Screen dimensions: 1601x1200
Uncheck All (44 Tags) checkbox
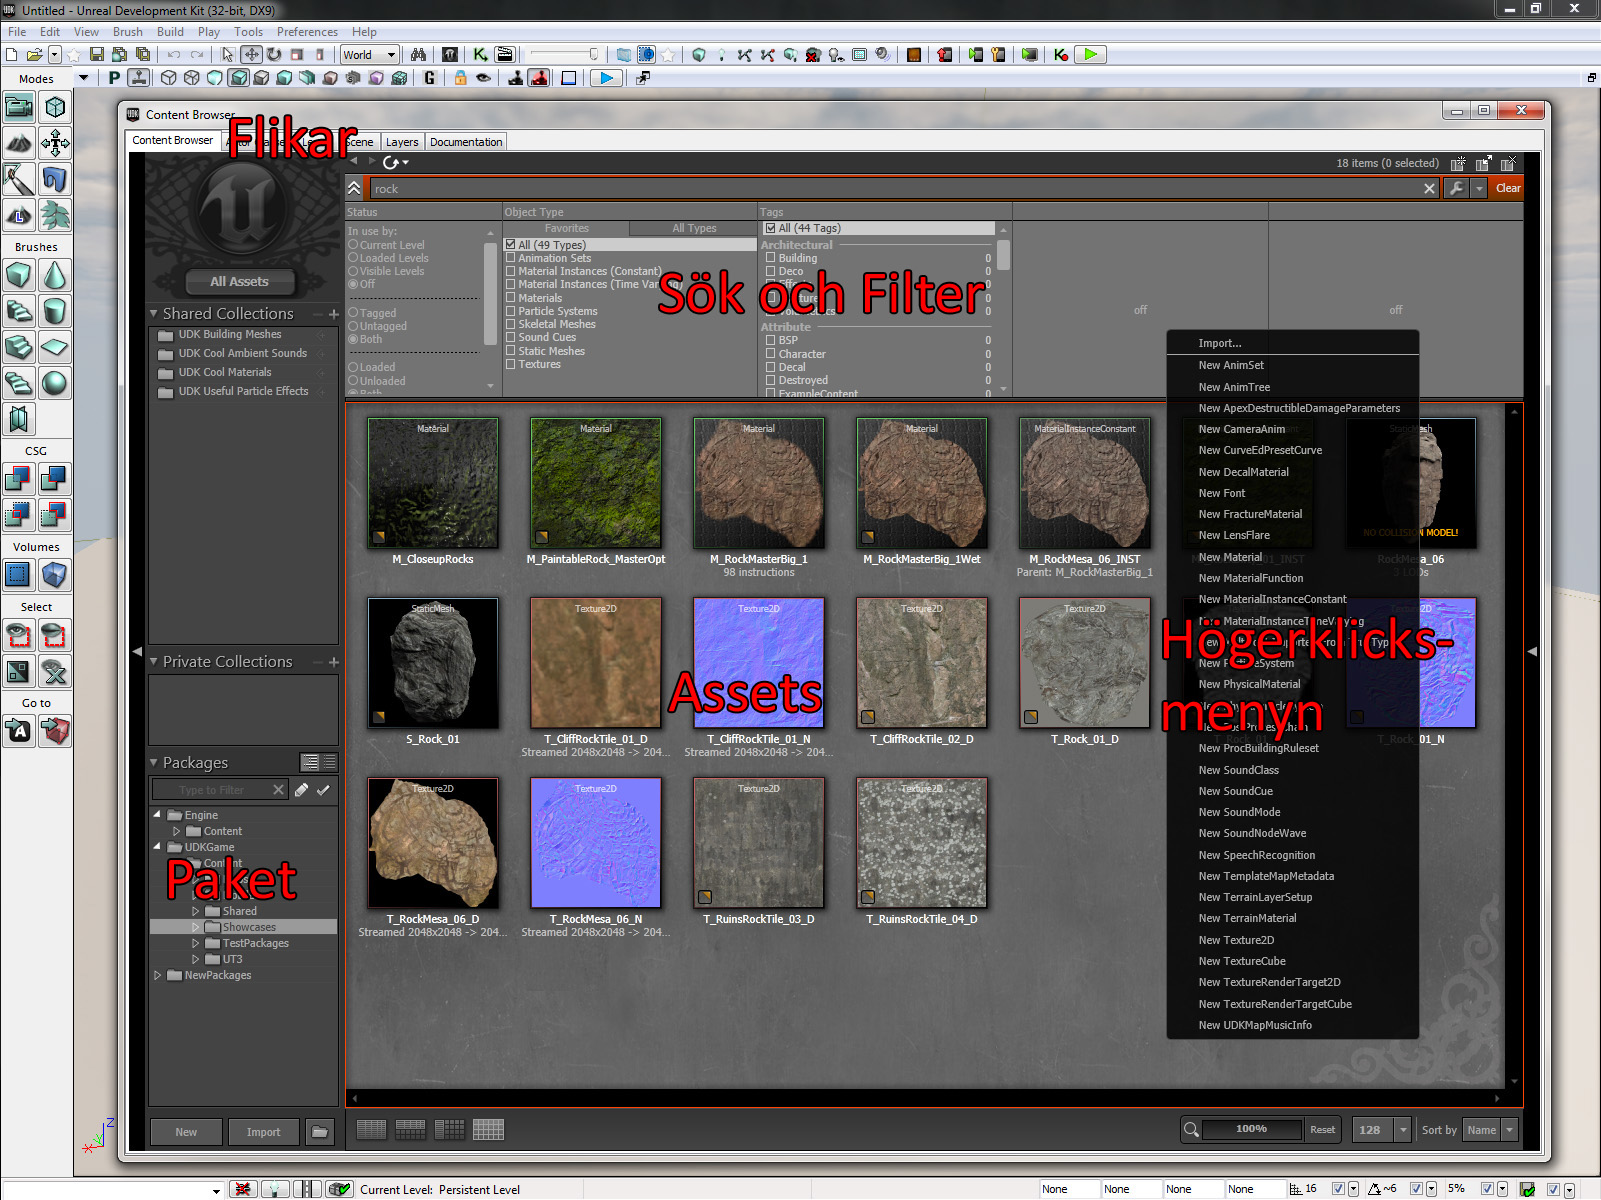point(771,228)
